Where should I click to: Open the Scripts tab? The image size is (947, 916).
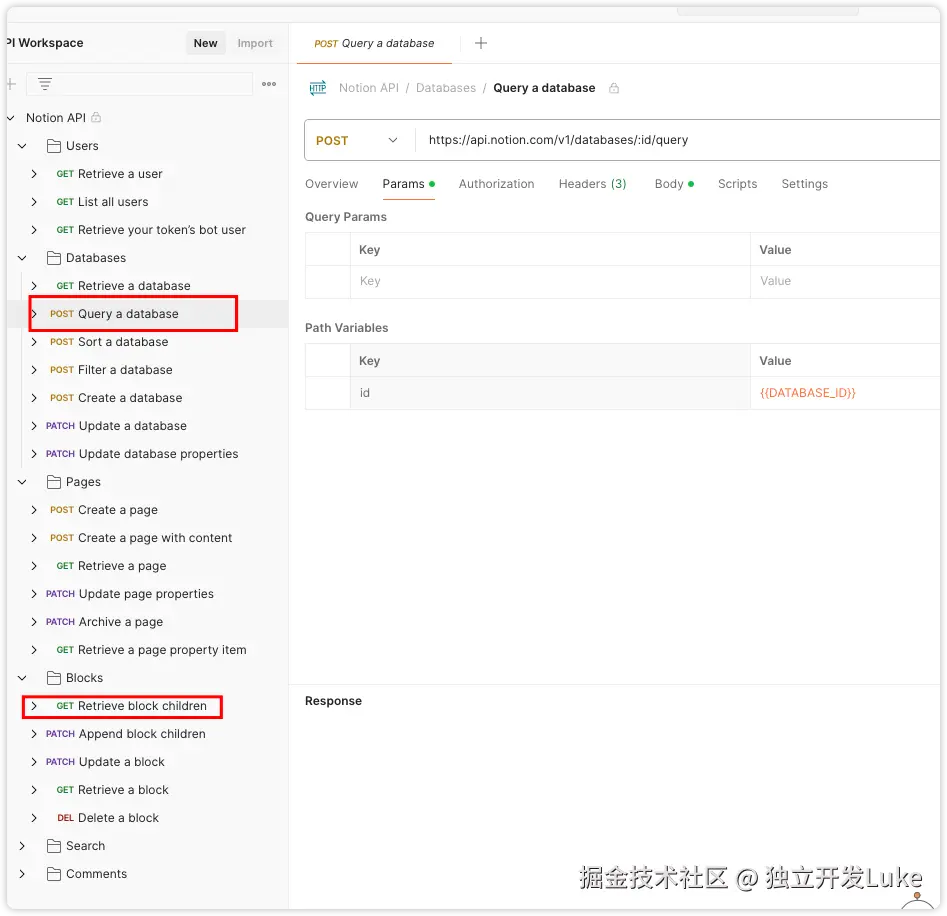pos(737,184)
